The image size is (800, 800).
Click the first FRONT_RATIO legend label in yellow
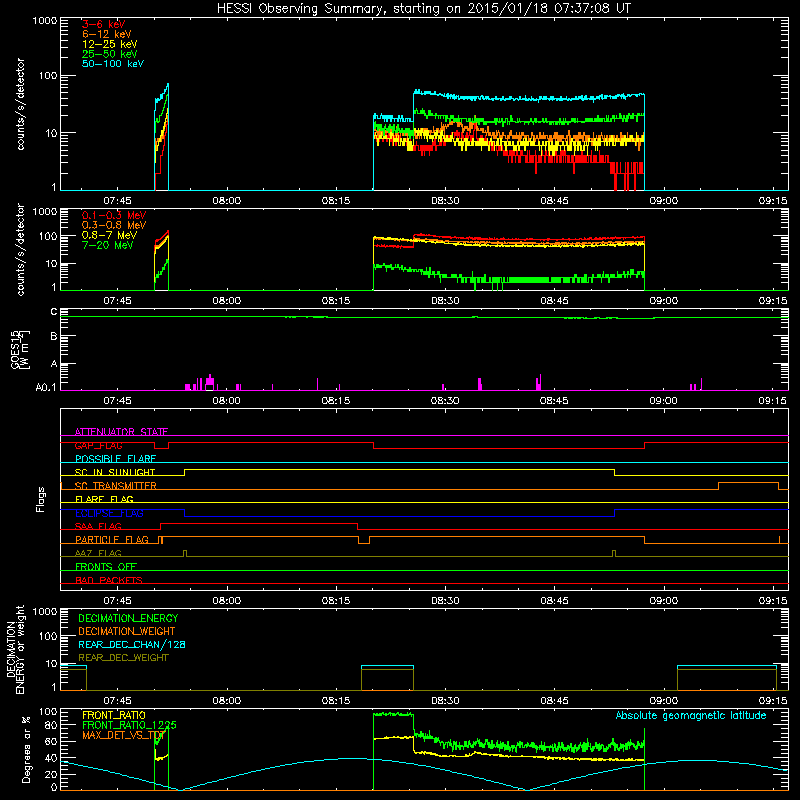coord(114,715)
